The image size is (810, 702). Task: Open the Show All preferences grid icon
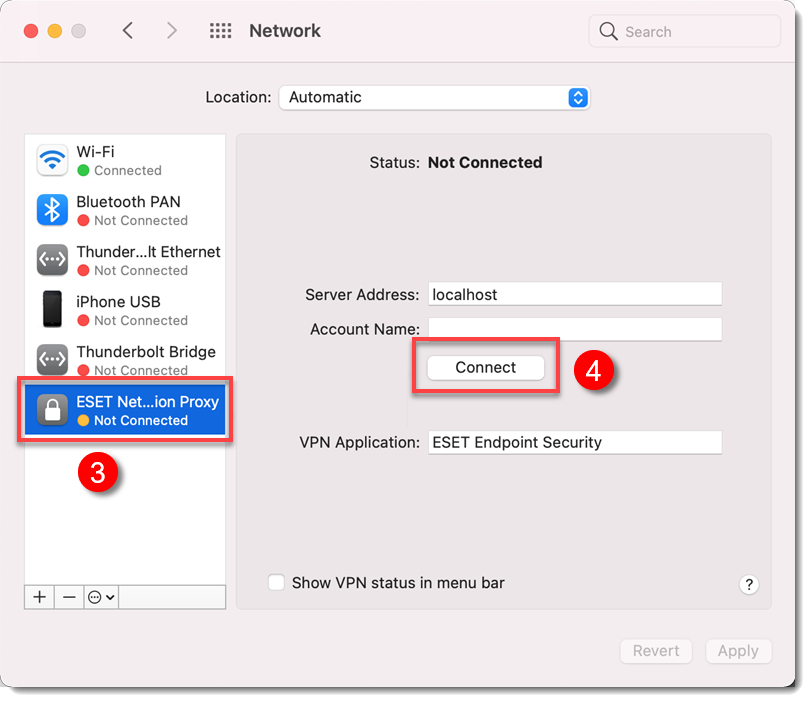coord(220,30)
